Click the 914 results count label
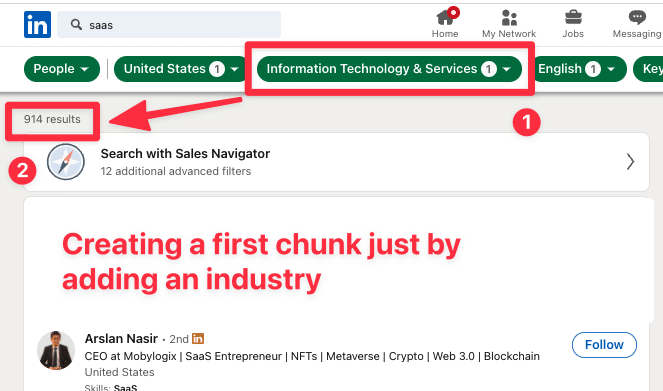663x391 pixels. 52,119
